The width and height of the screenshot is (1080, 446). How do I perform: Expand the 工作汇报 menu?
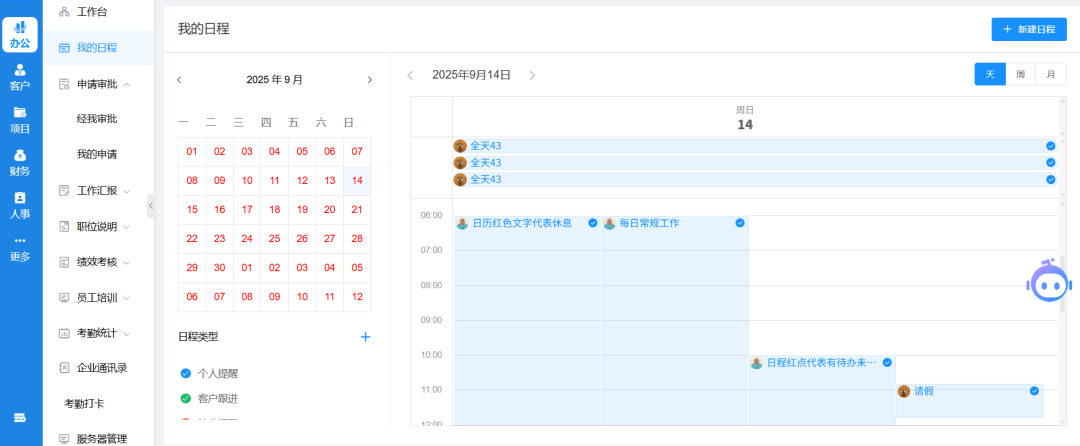(x=127, y=191)
